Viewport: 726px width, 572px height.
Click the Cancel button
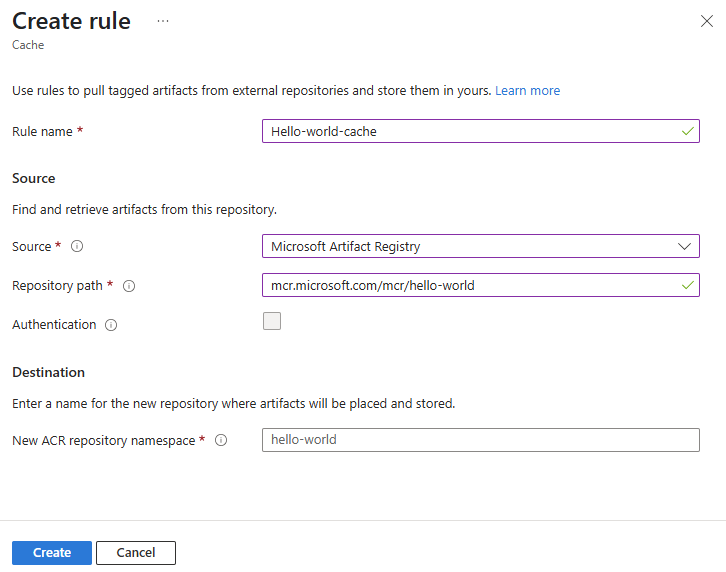coord(136,553)
